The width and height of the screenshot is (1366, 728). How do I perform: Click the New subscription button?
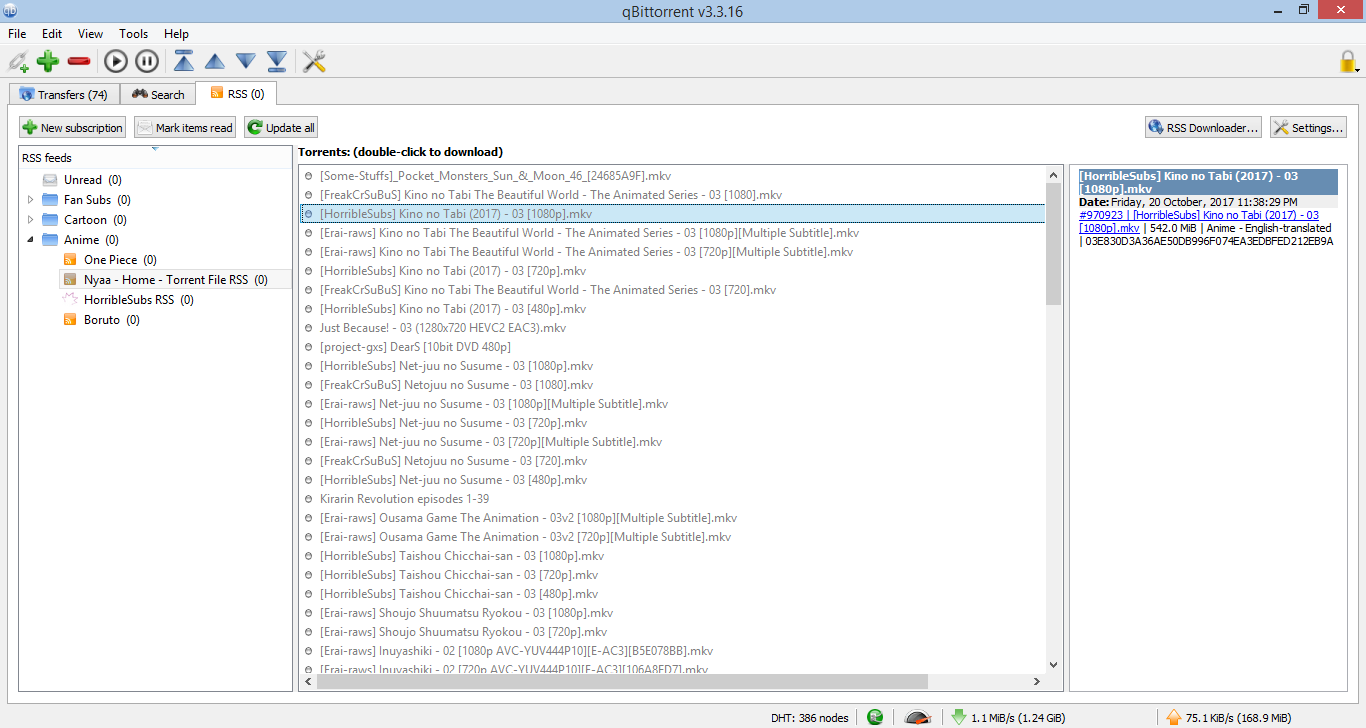click(x=72, y=128)
